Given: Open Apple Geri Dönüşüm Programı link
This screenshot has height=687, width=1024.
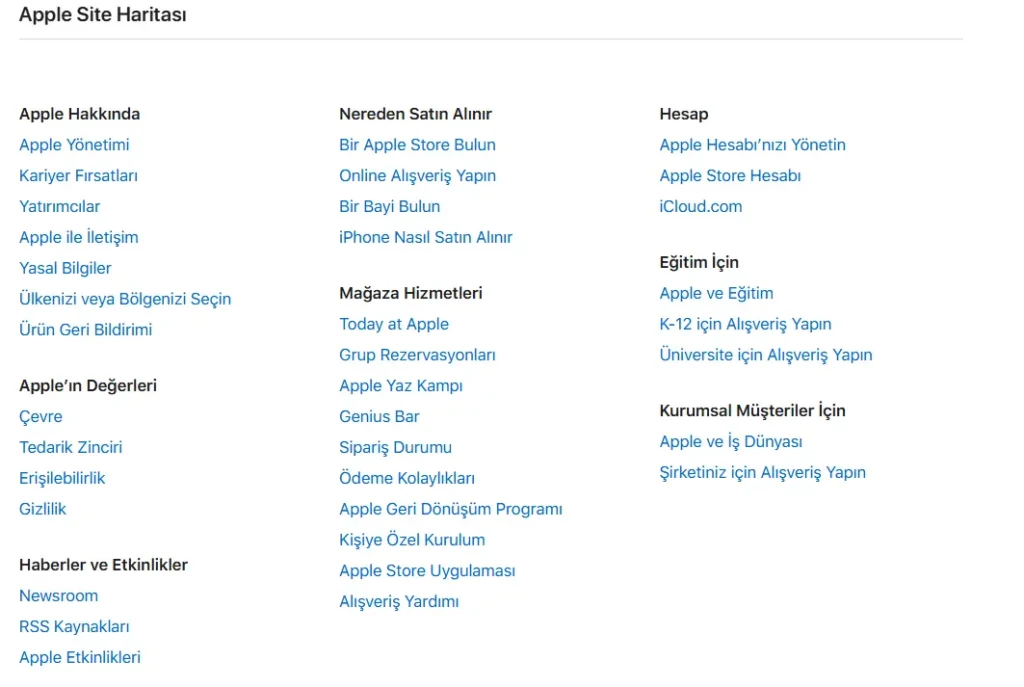Looking at the screenshot, I should [451, 509].
